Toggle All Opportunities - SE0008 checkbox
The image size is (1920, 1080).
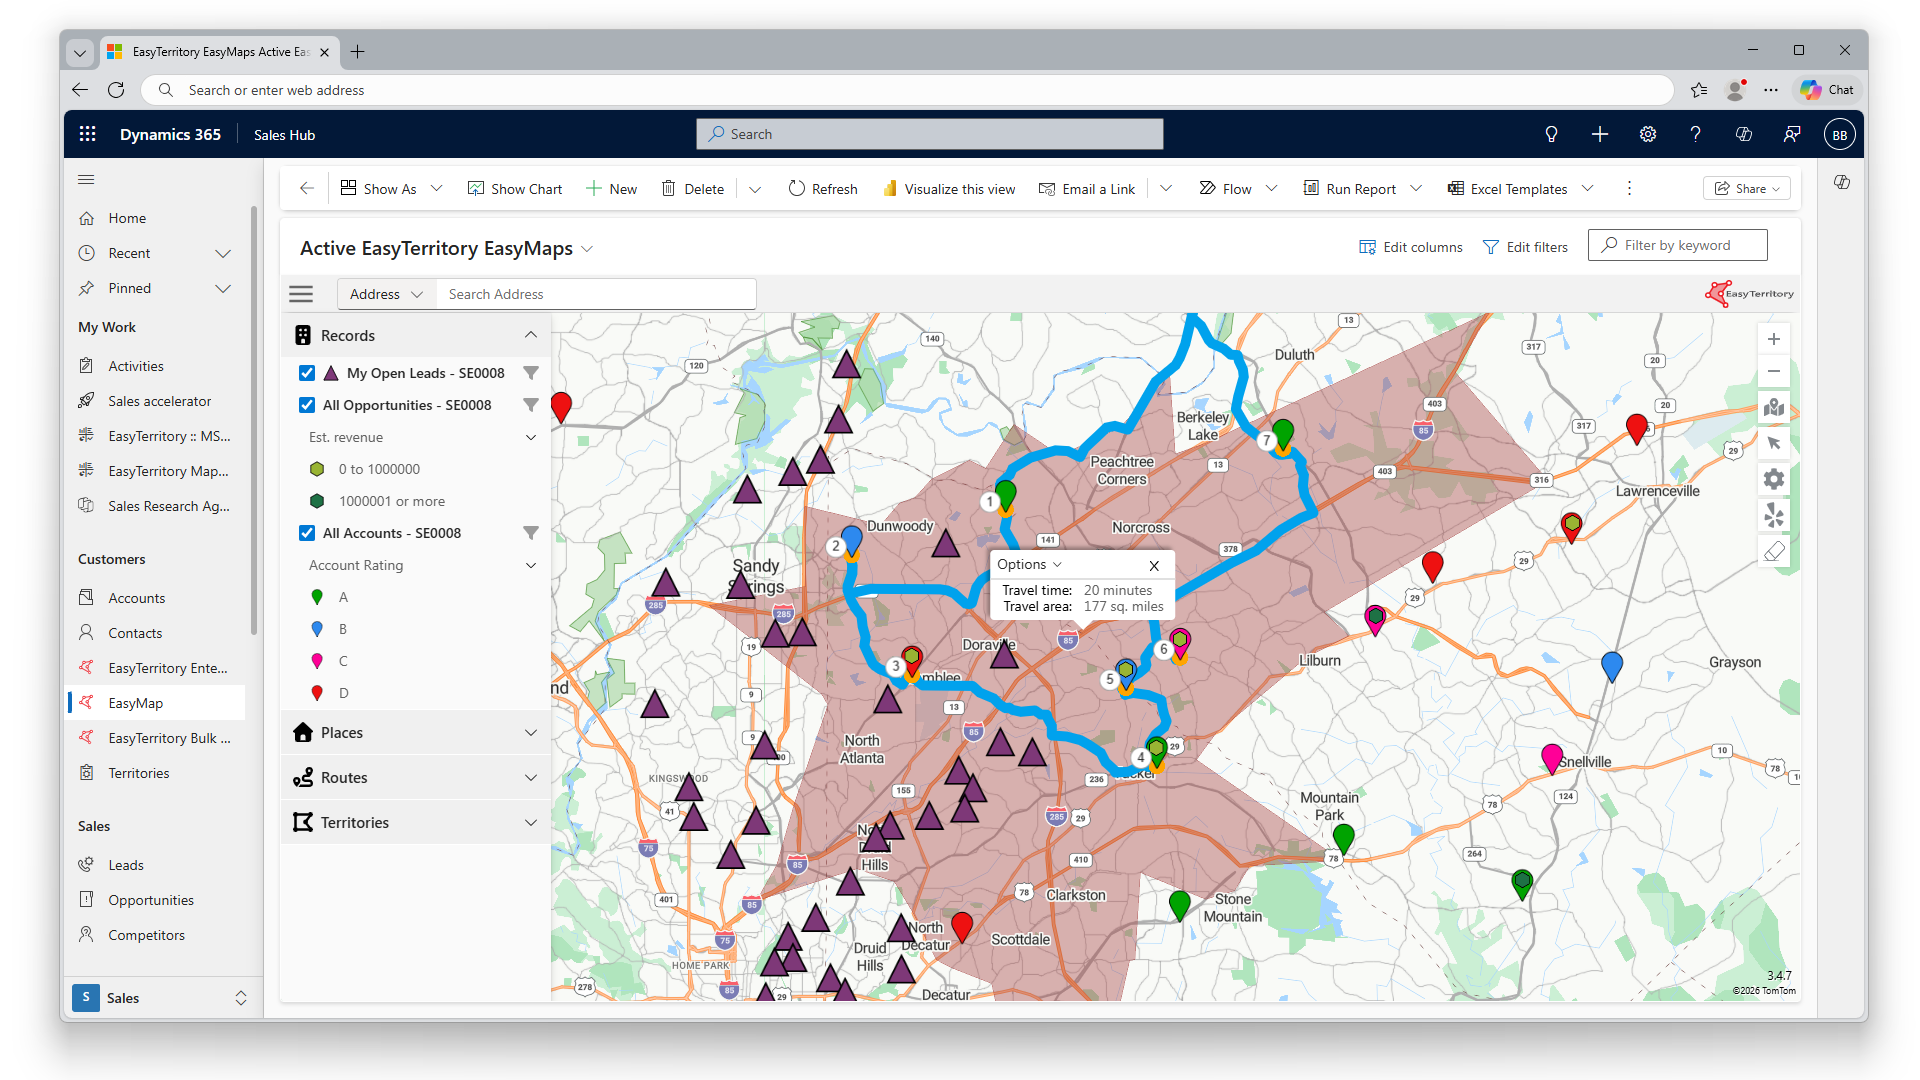(x=307, y=405)
